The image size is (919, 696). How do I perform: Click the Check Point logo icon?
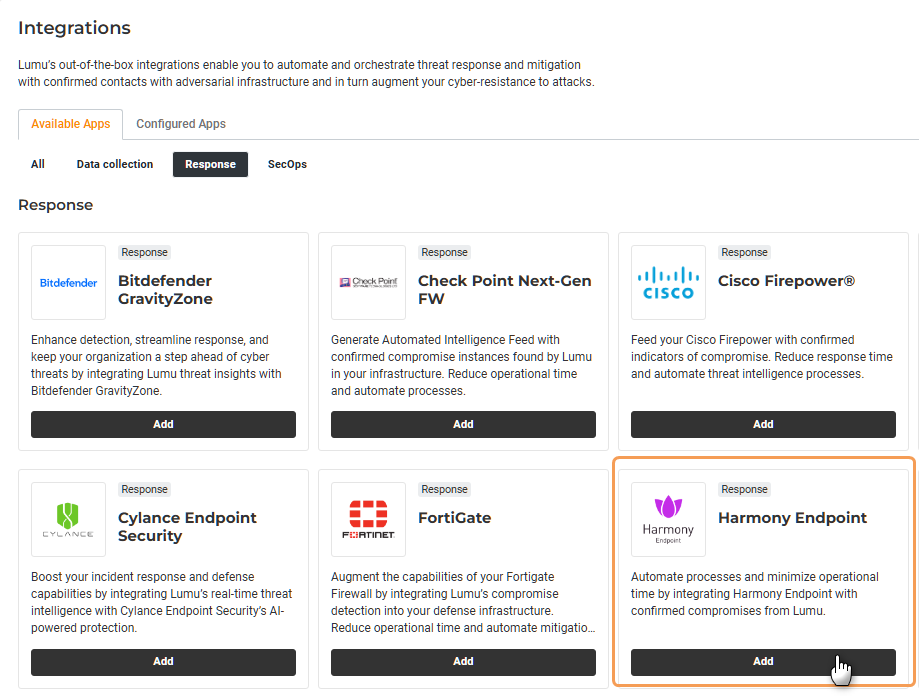coord(368,282)
